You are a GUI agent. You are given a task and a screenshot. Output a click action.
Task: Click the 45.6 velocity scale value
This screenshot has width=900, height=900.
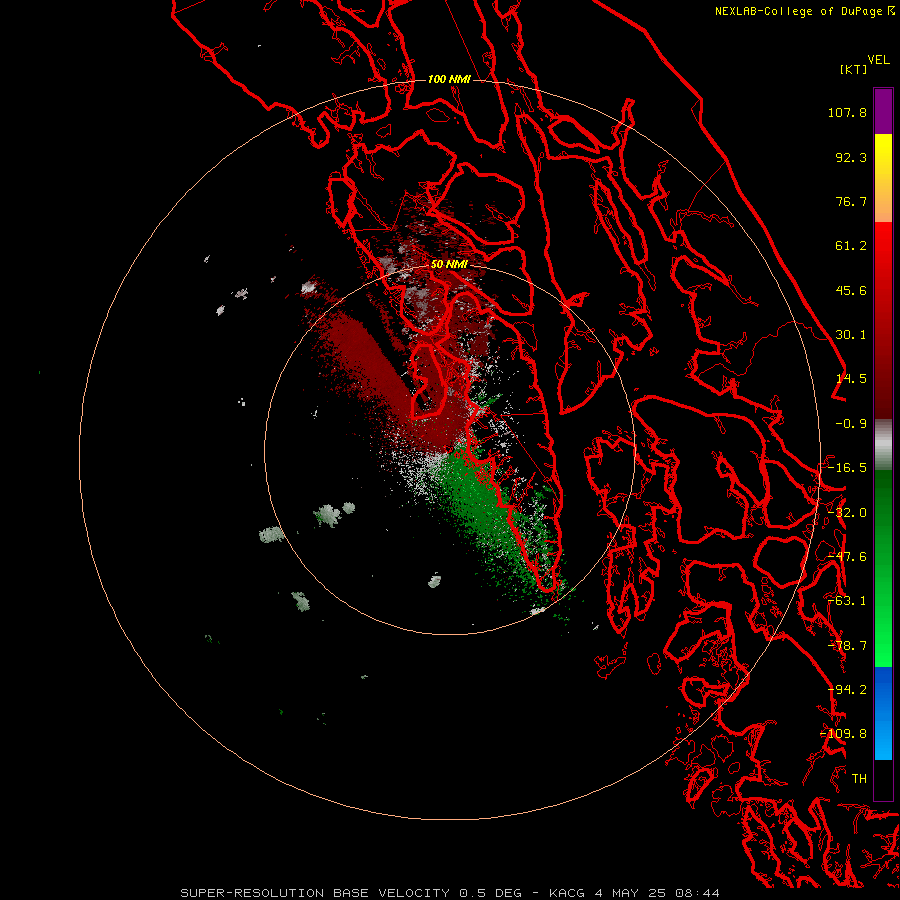pyautogui.click(x=851, y=290)
